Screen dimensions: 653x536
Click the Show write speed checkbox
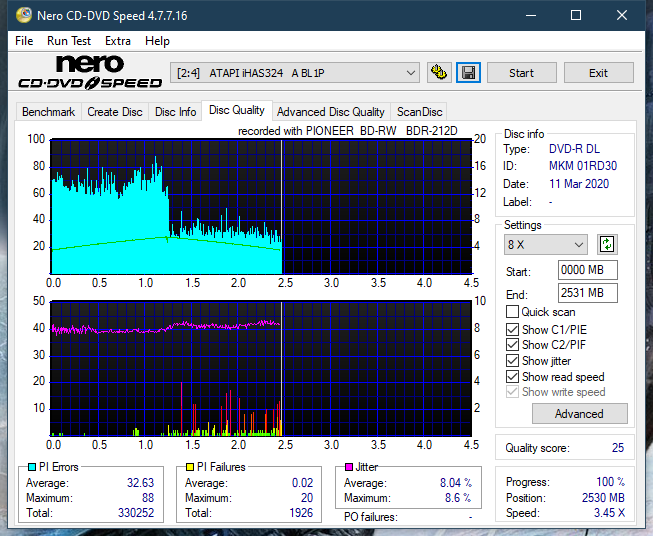coord(512,392)
